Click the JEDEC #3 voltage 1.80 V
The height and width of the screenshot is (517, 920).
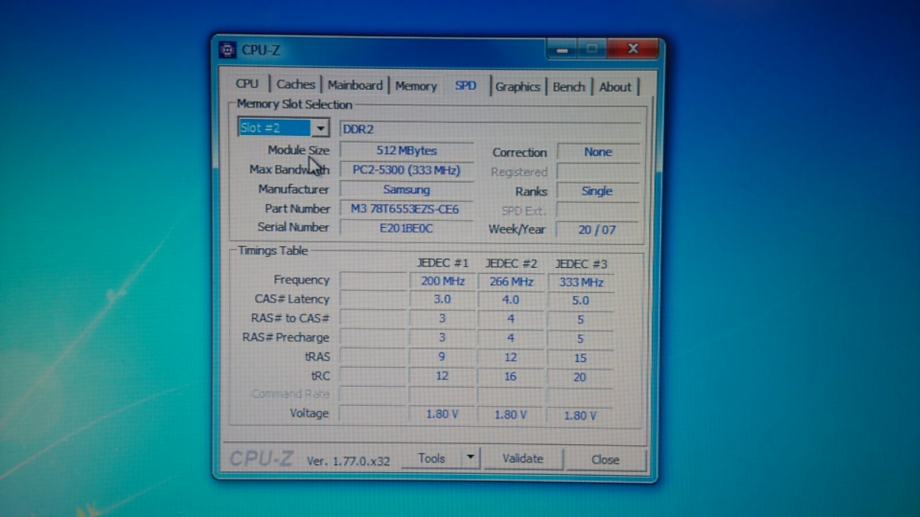point(580,415)
